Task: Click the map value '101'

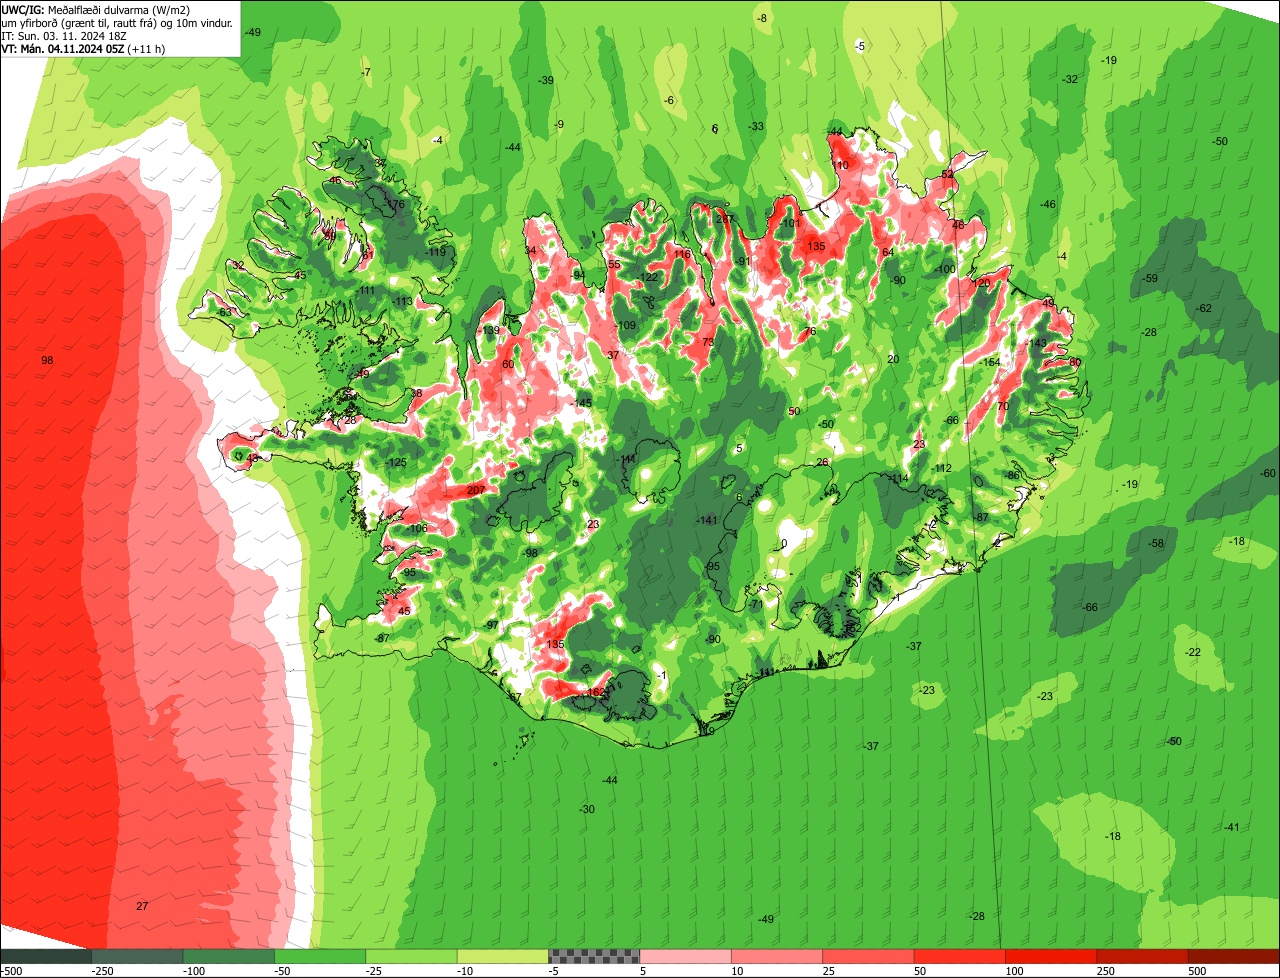Action: (x=791, y=224)
